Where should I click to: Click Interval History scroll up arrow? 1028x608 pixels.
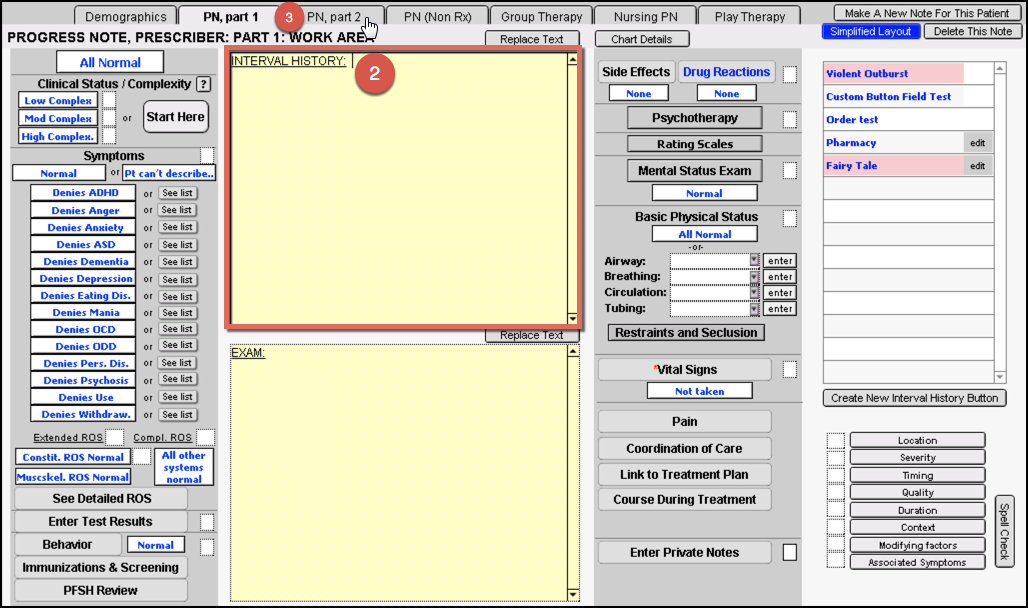(572, 59)
